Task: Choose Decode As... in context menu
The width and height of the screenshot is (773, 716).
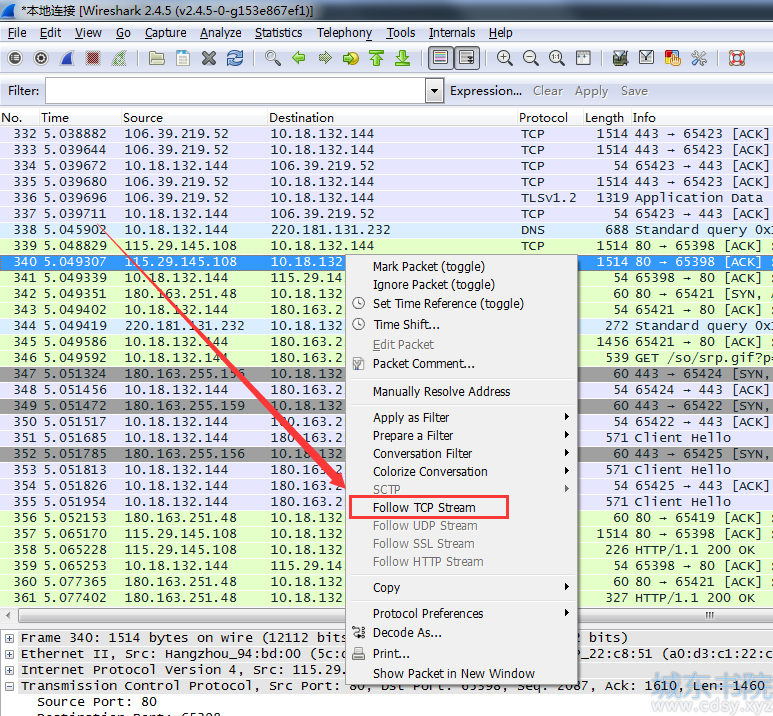Action: (407, 633)
